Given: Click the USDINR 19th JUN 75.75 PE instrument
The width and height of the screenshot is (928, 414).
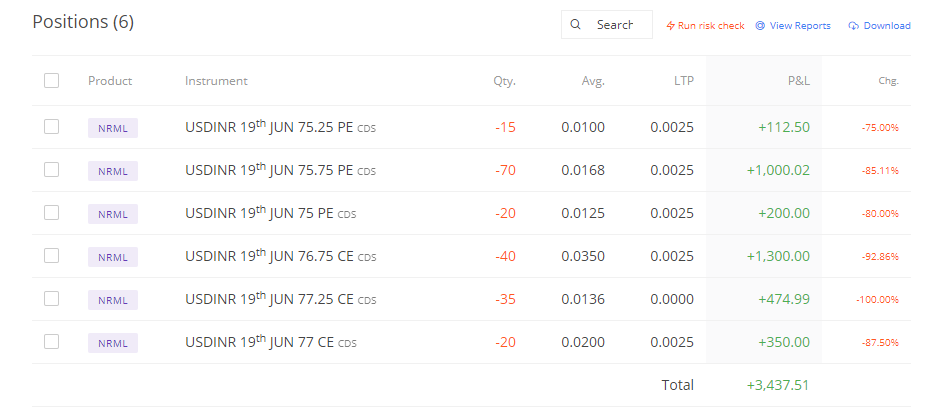Looking at the screenshot, I should coord(270,171).
